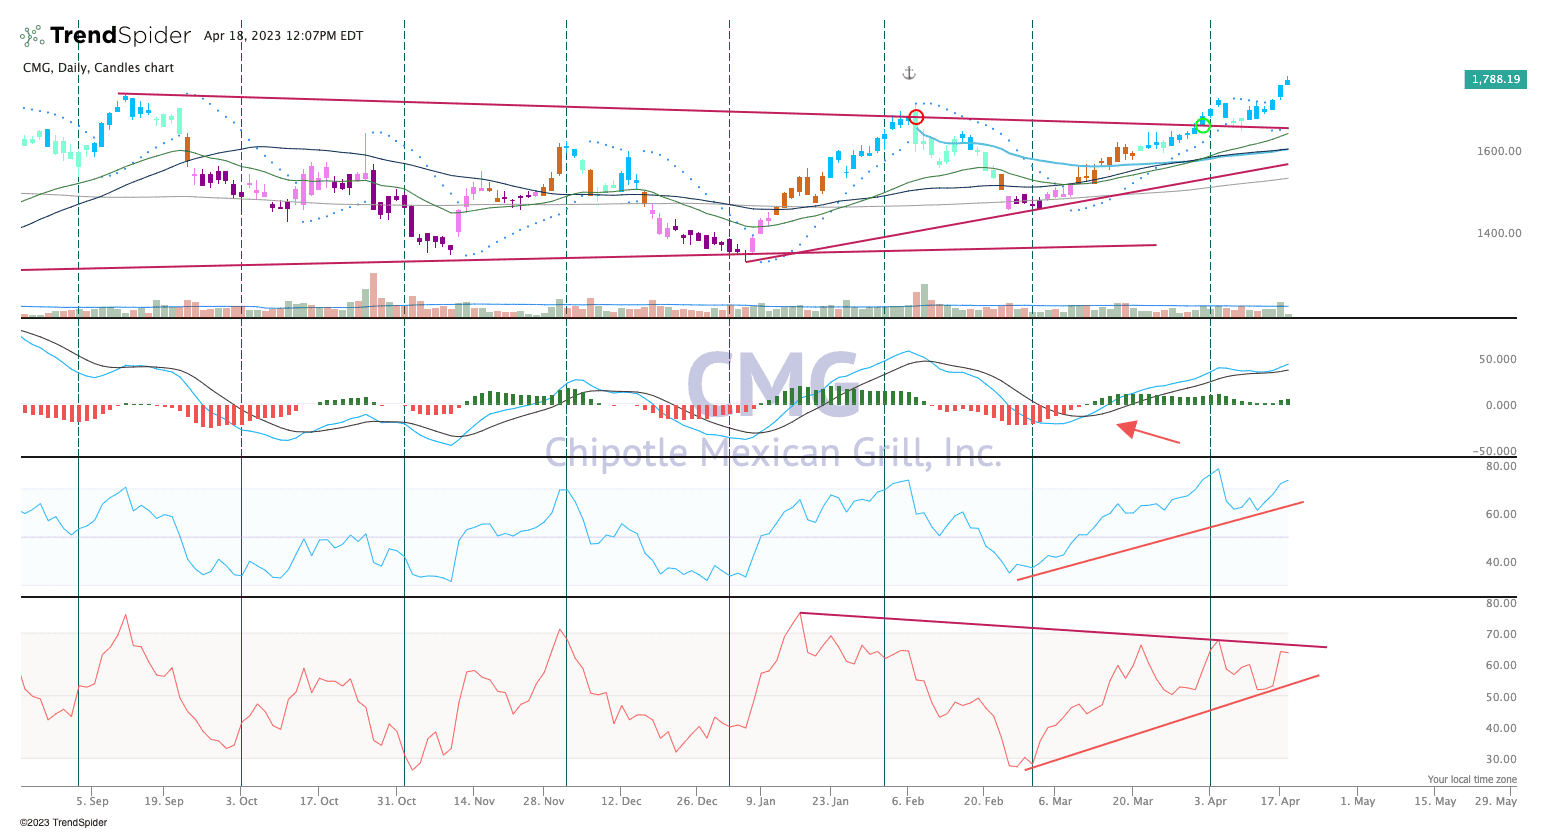Click the '3. Apr' date label
Viewport: 1547px width, 832px height.
tap(1210, 801)
